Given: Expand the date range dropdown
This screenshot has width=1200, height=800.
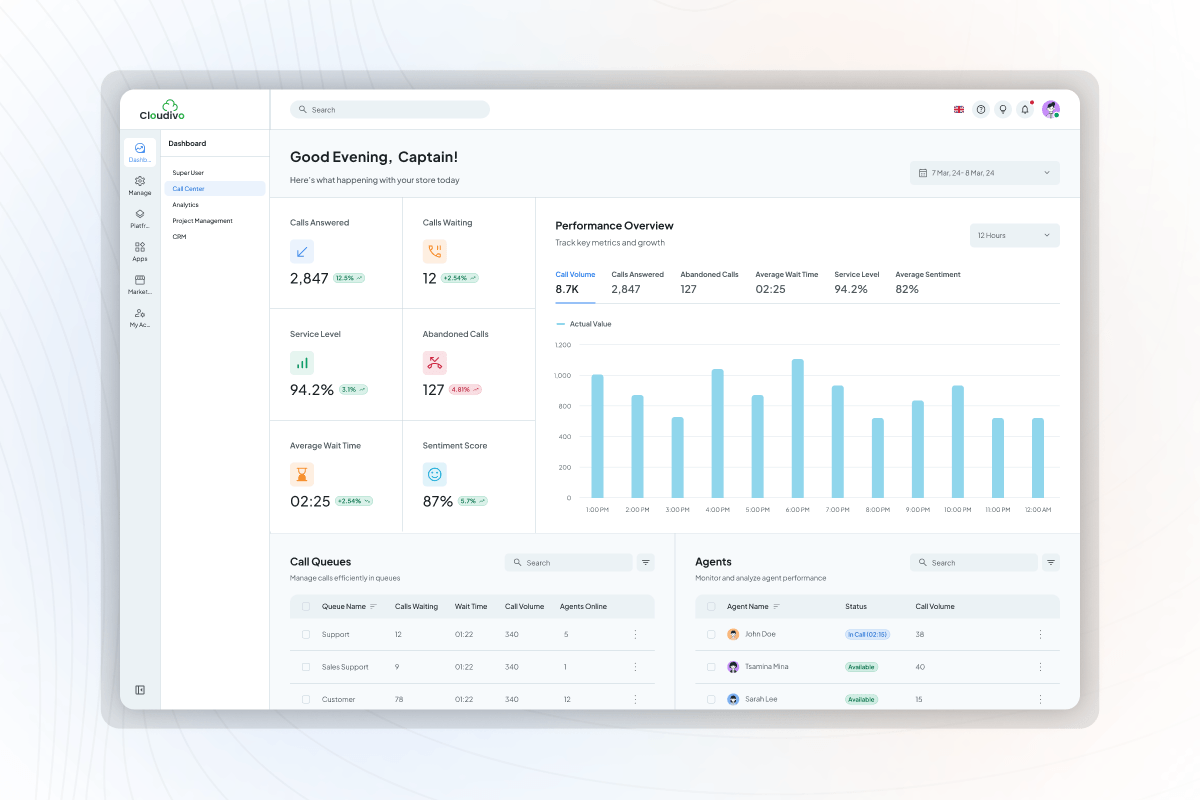Looking at the screenshot, I should 984,173.
